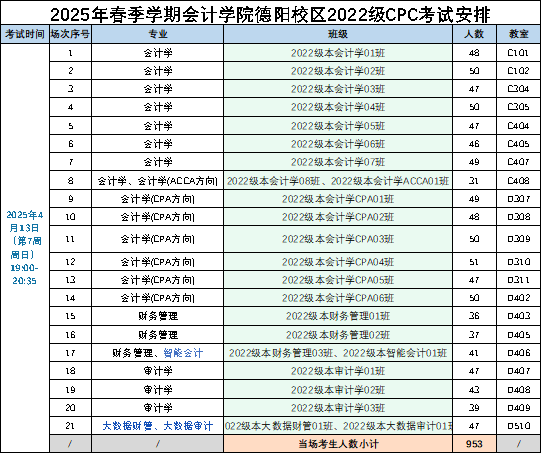Click the 会计学、会计学(ACCA方向) major cell

[x=158, y=180]
